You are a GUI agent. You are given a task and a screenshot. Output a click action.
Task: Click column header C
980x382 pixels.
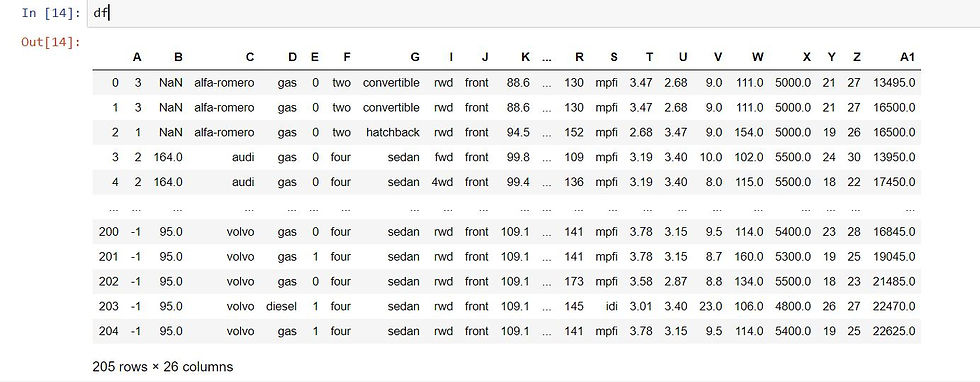[250, 58]
